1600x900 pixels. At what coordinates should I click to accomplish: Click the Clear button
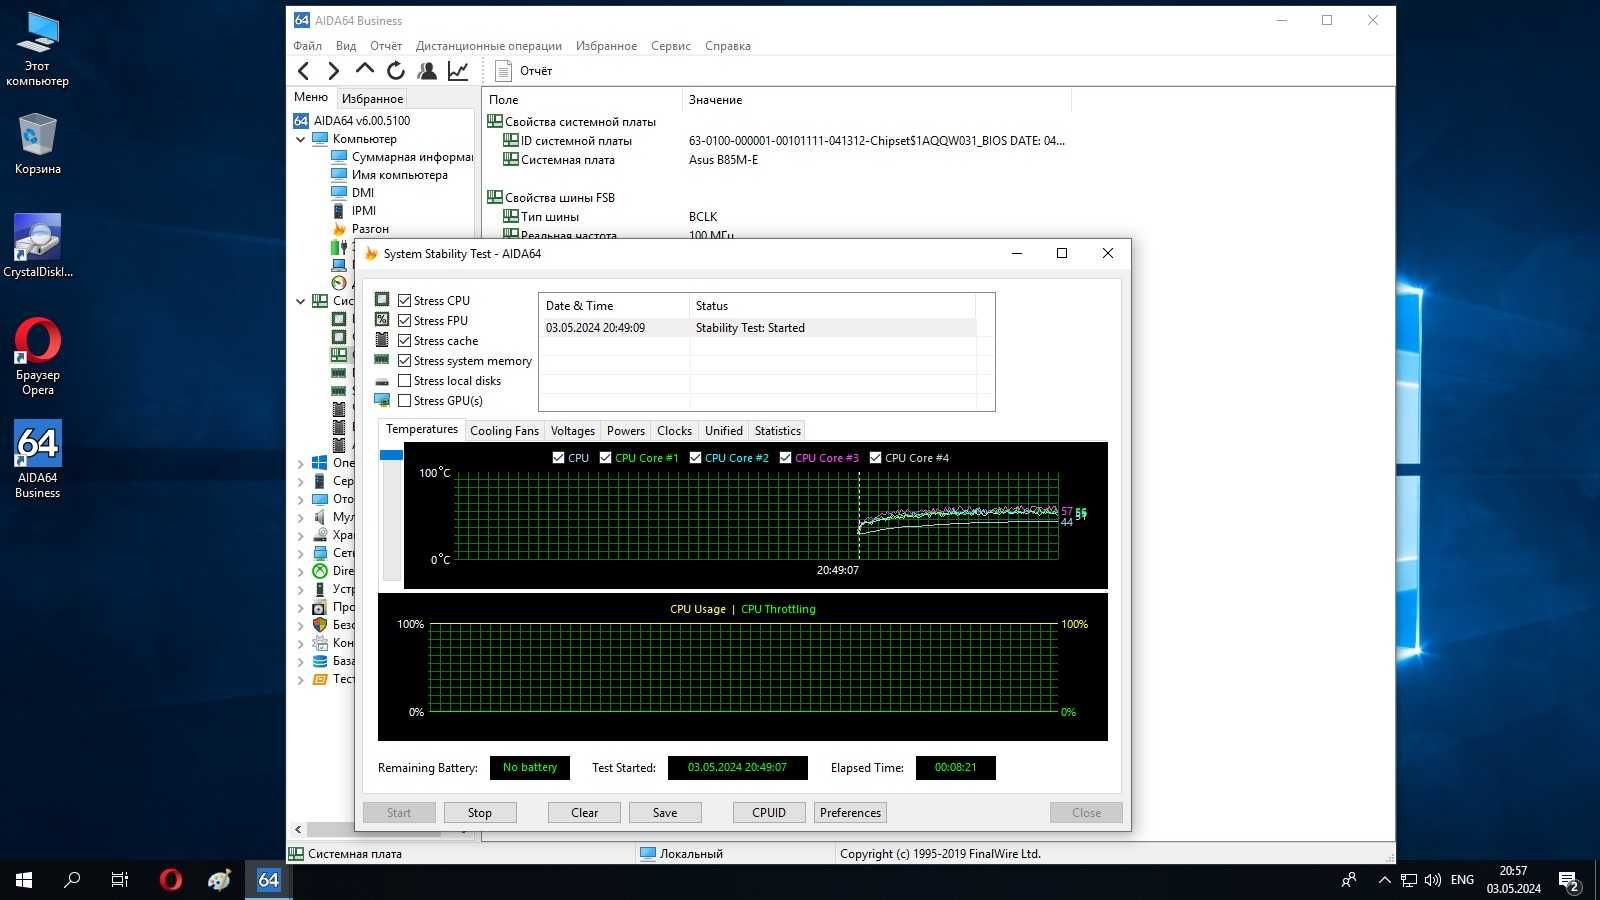pyautogui.click(x=584, y=813)
